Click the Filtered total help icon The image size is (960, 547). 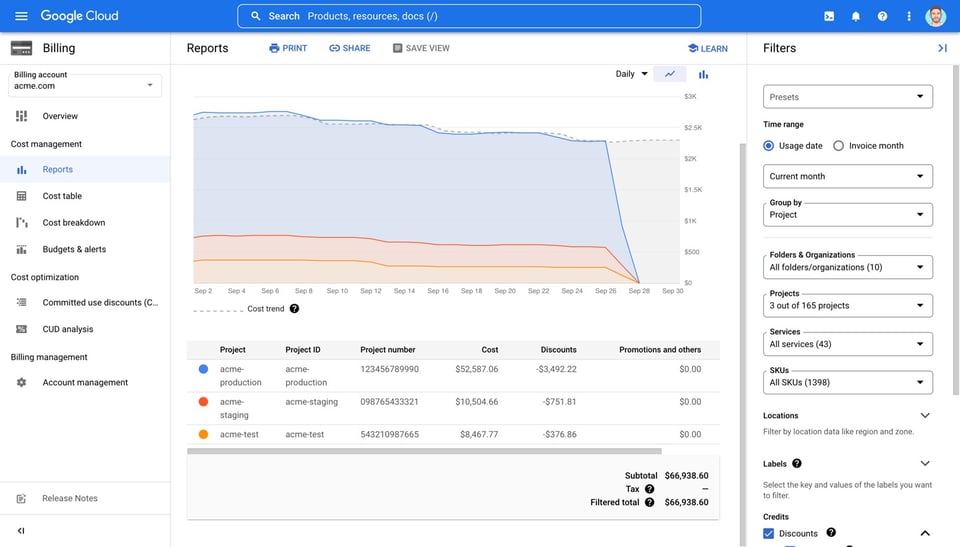pos(650,502)
